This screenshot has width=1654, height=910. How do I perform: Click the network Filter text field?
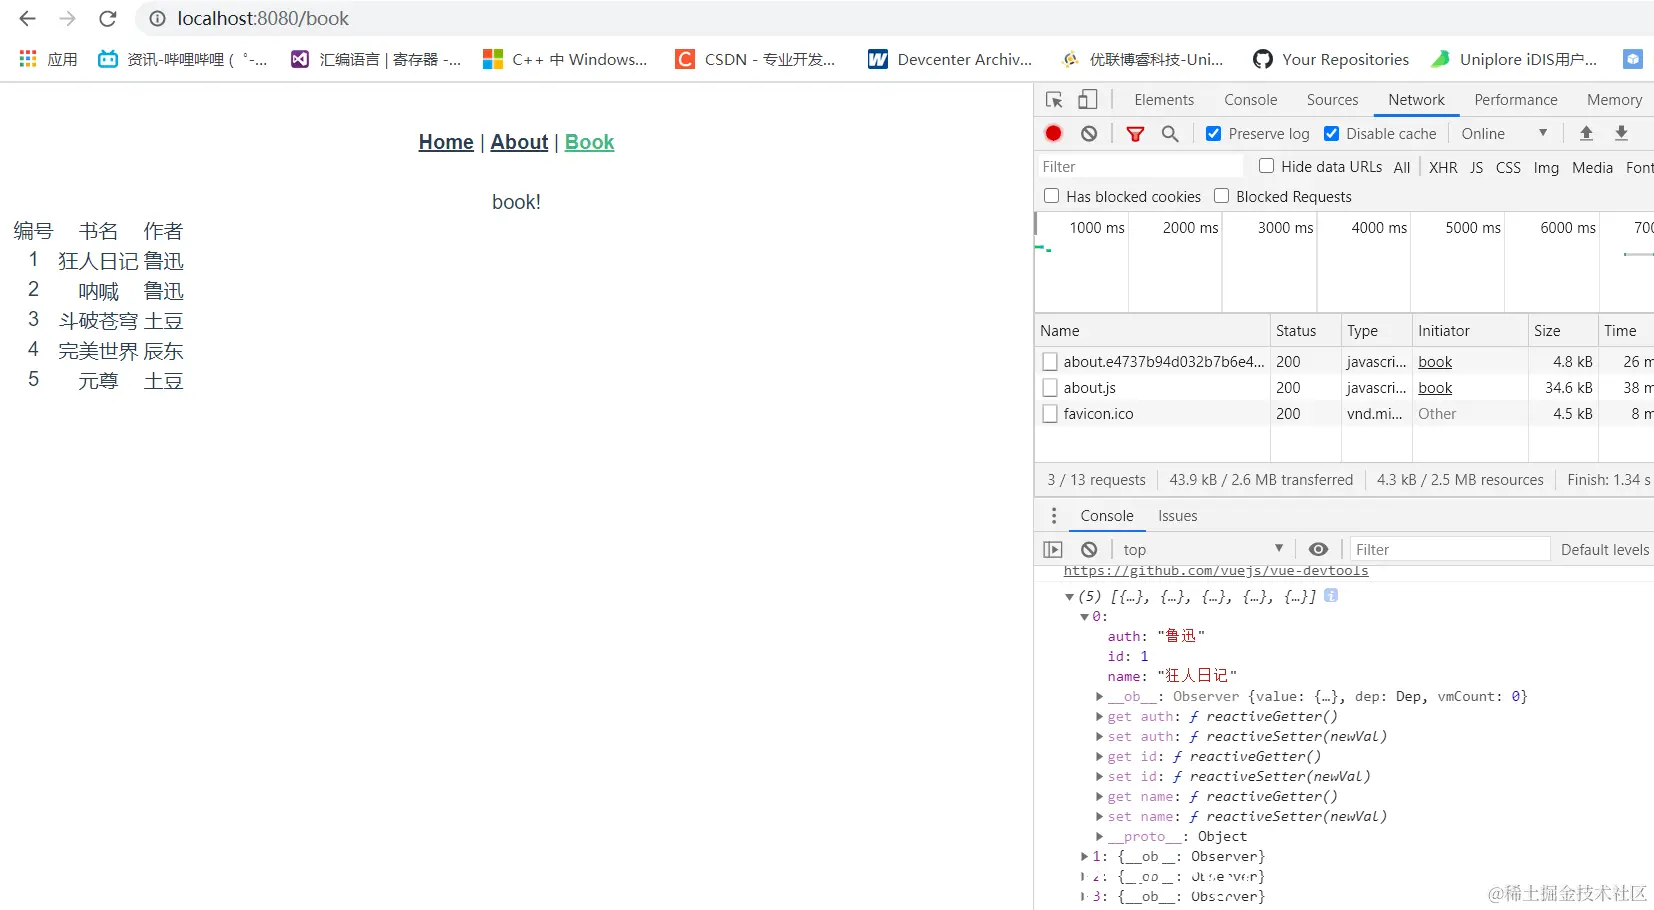point(1139,167)
